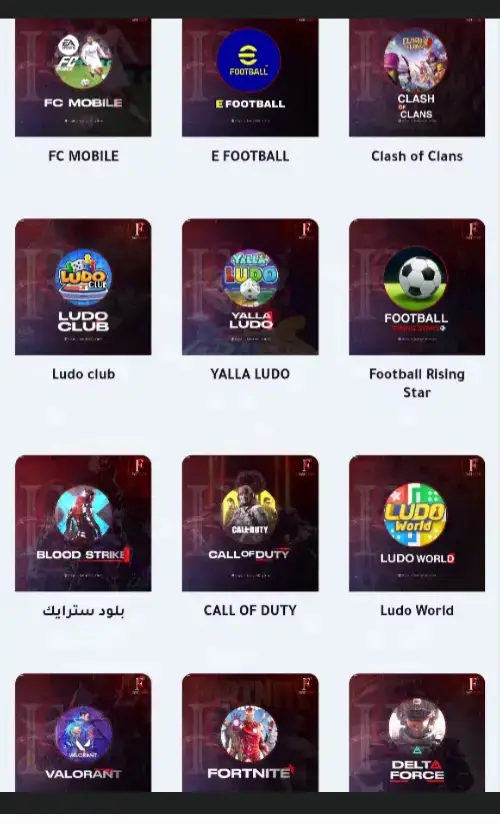
Task: Choose the YALLA LUDO icon
Action: tap(250, 278)
